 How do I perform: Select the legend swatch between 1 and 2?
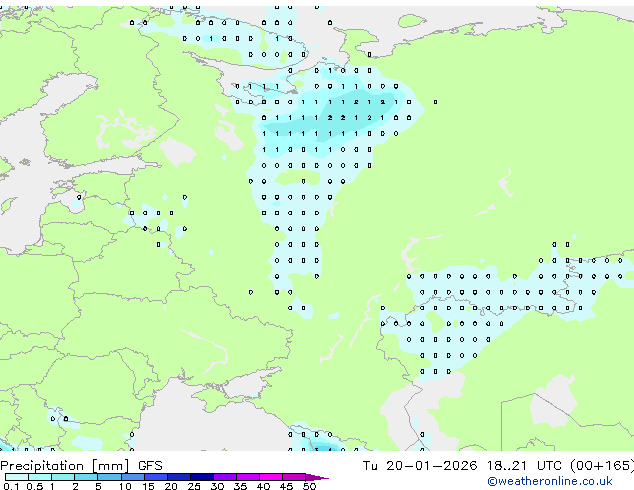point(63,477)
